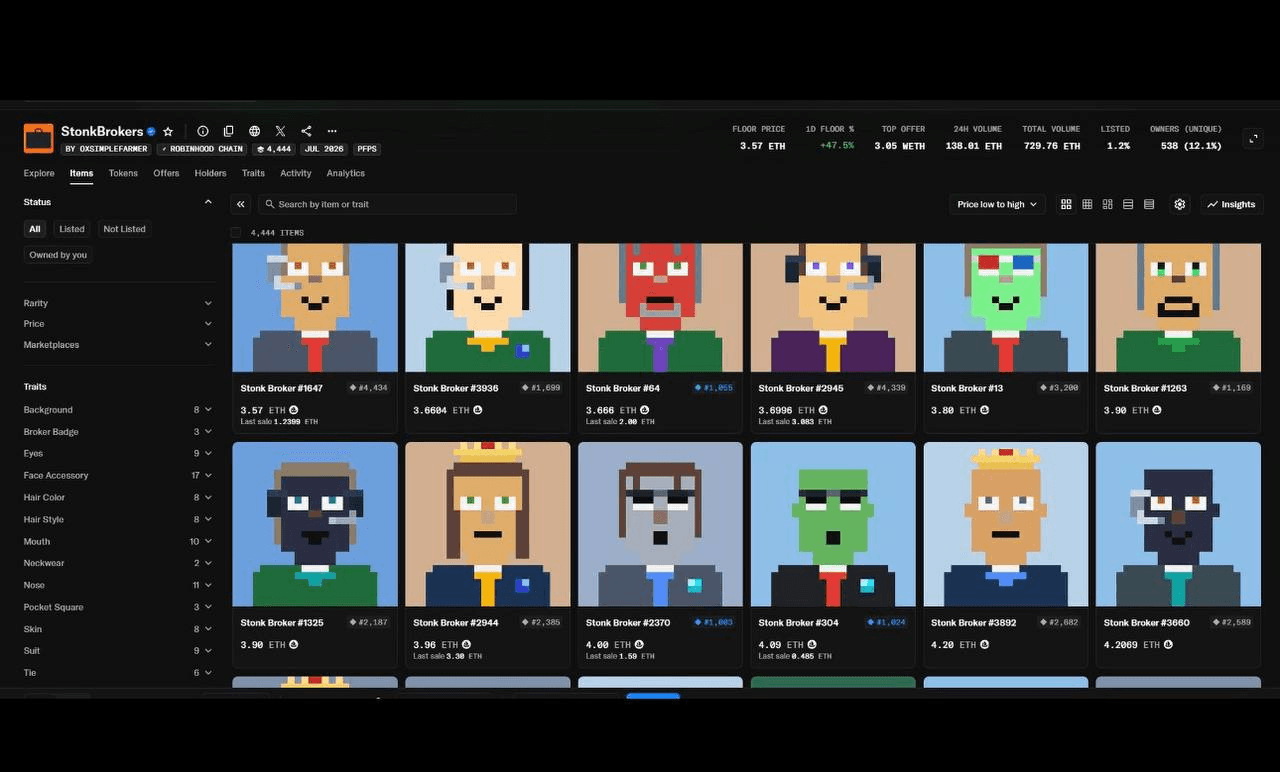Open the collection website globe icon
The height and width of the screenshot is (772, 1280).
(255, 131)
